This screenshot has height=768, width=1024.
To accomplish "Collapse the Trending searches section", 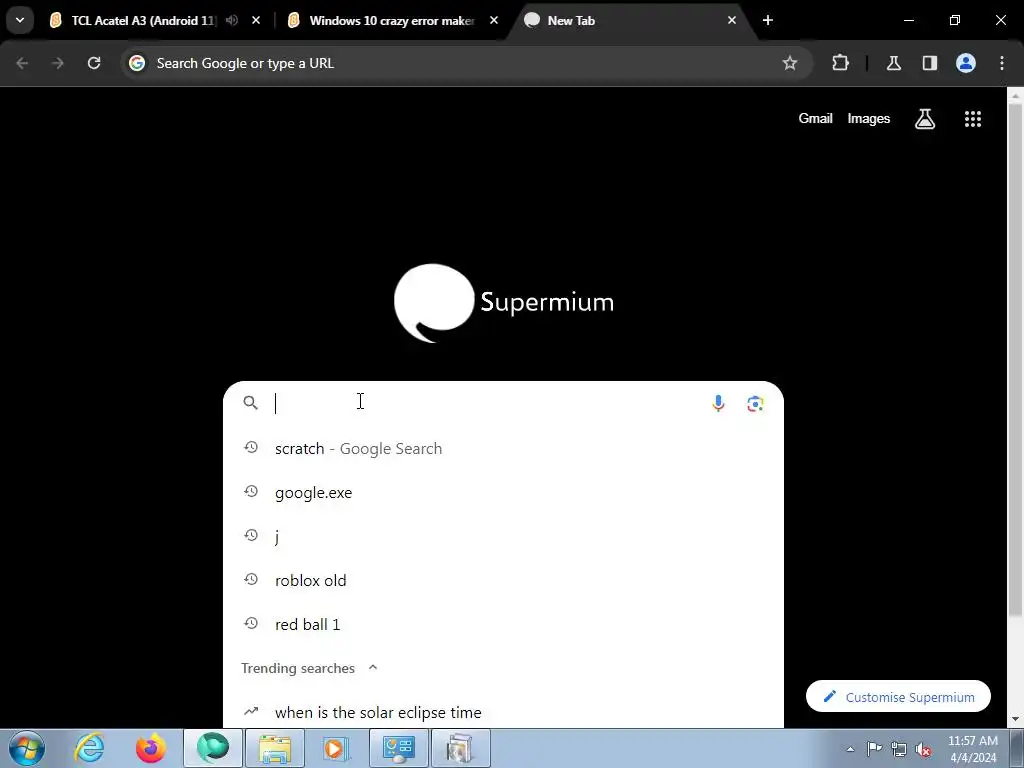I will pyautogui.click(x=373, y=667).
